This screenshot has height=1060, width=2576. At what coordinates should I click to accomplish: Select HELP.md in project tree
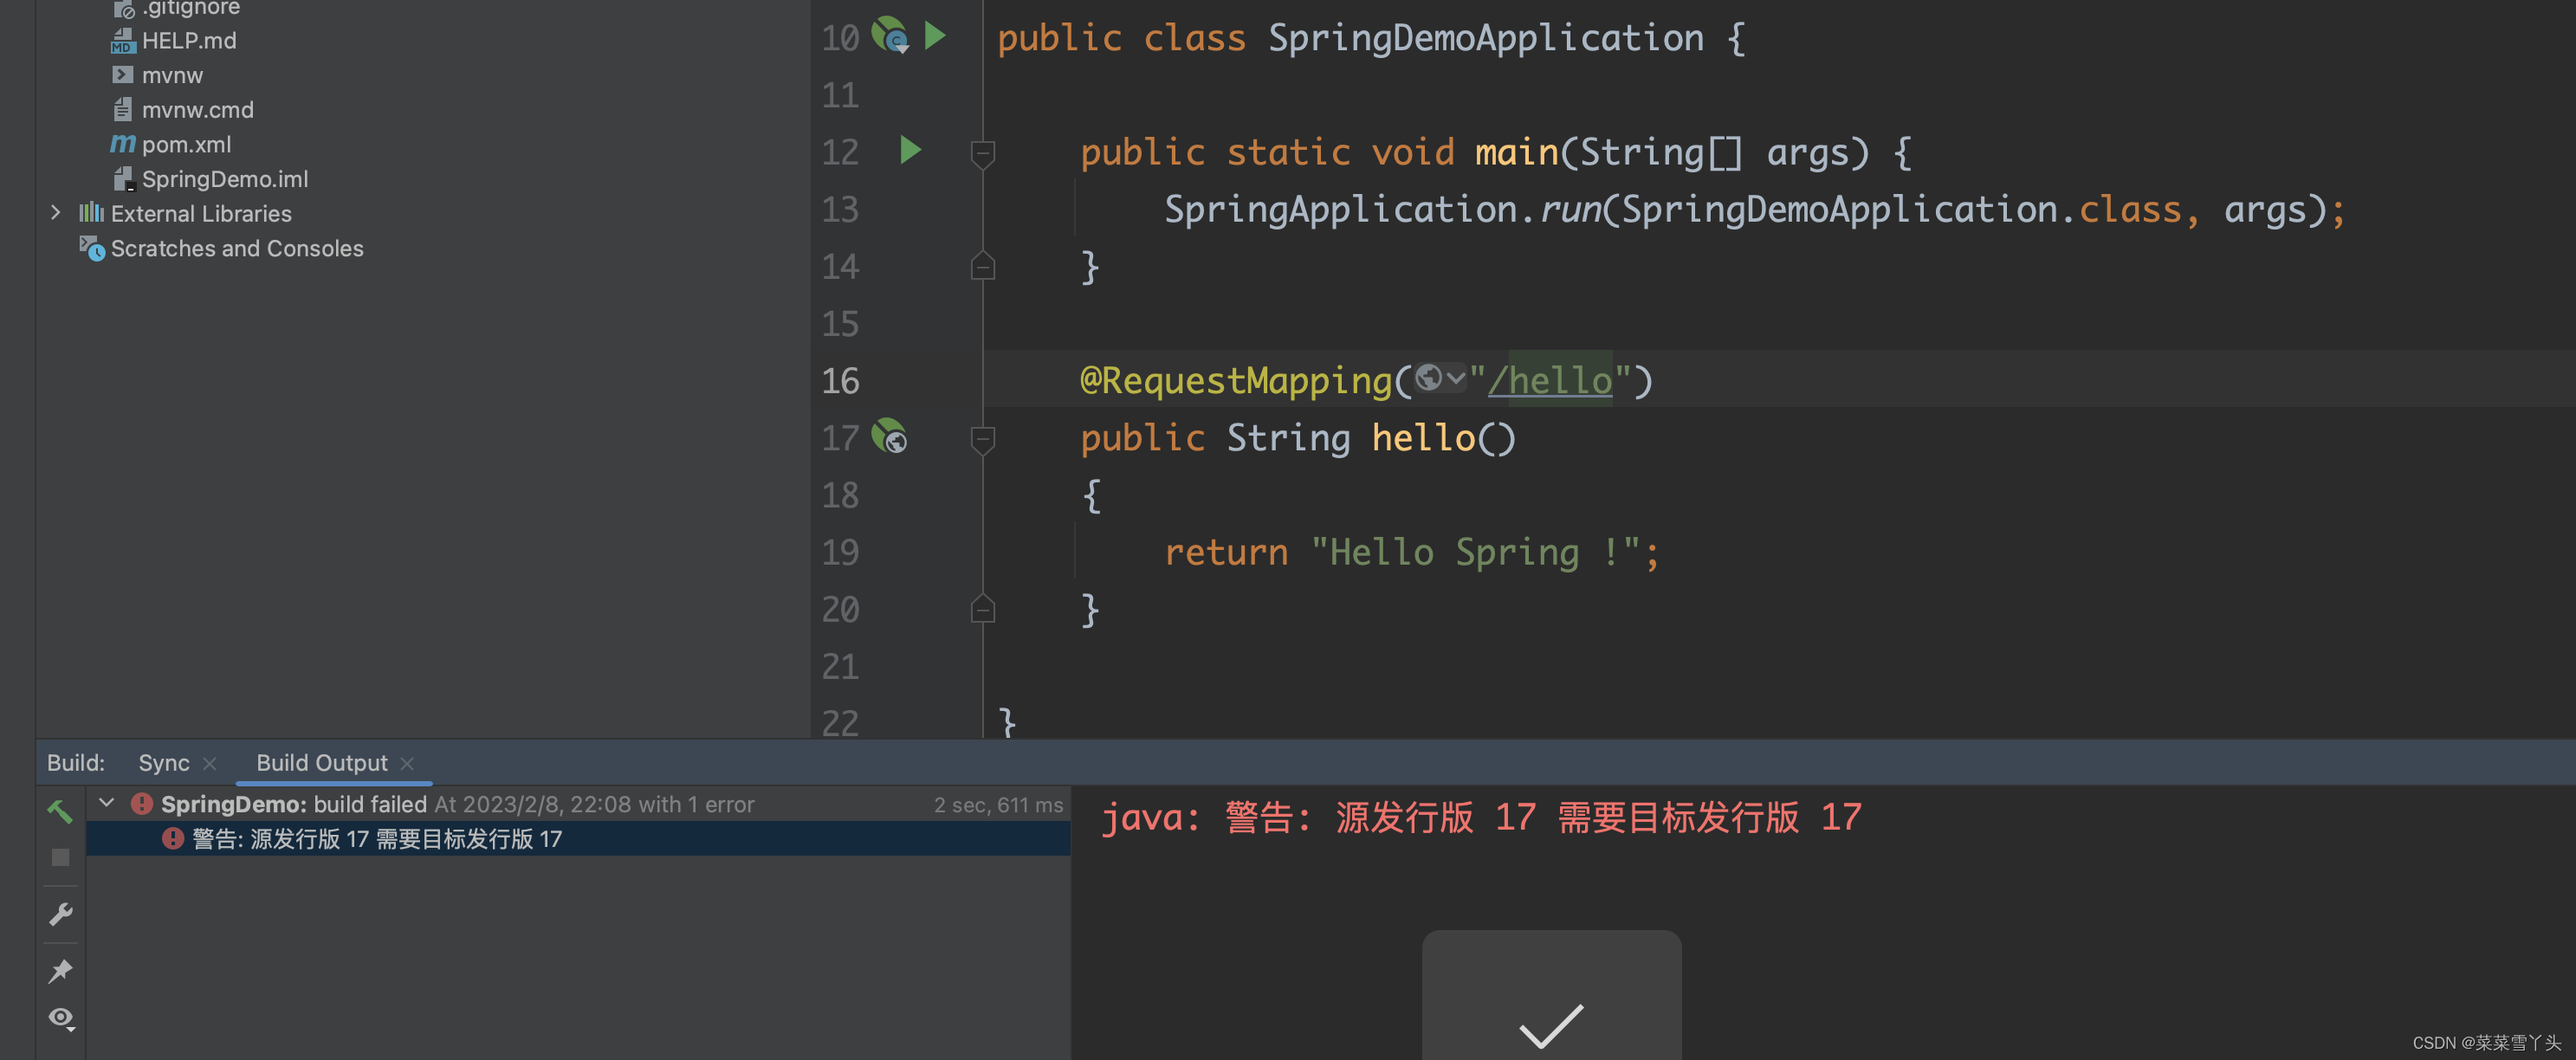point(189,41)
